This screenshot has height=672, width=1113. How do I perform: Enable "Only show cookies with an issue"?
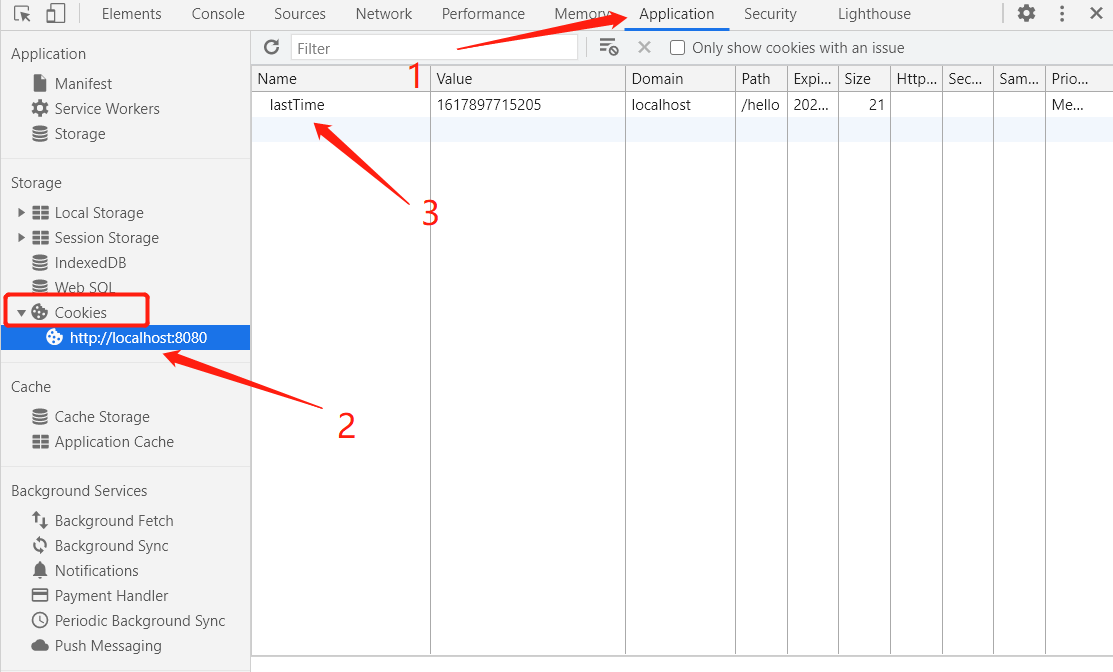click(677, 47)
